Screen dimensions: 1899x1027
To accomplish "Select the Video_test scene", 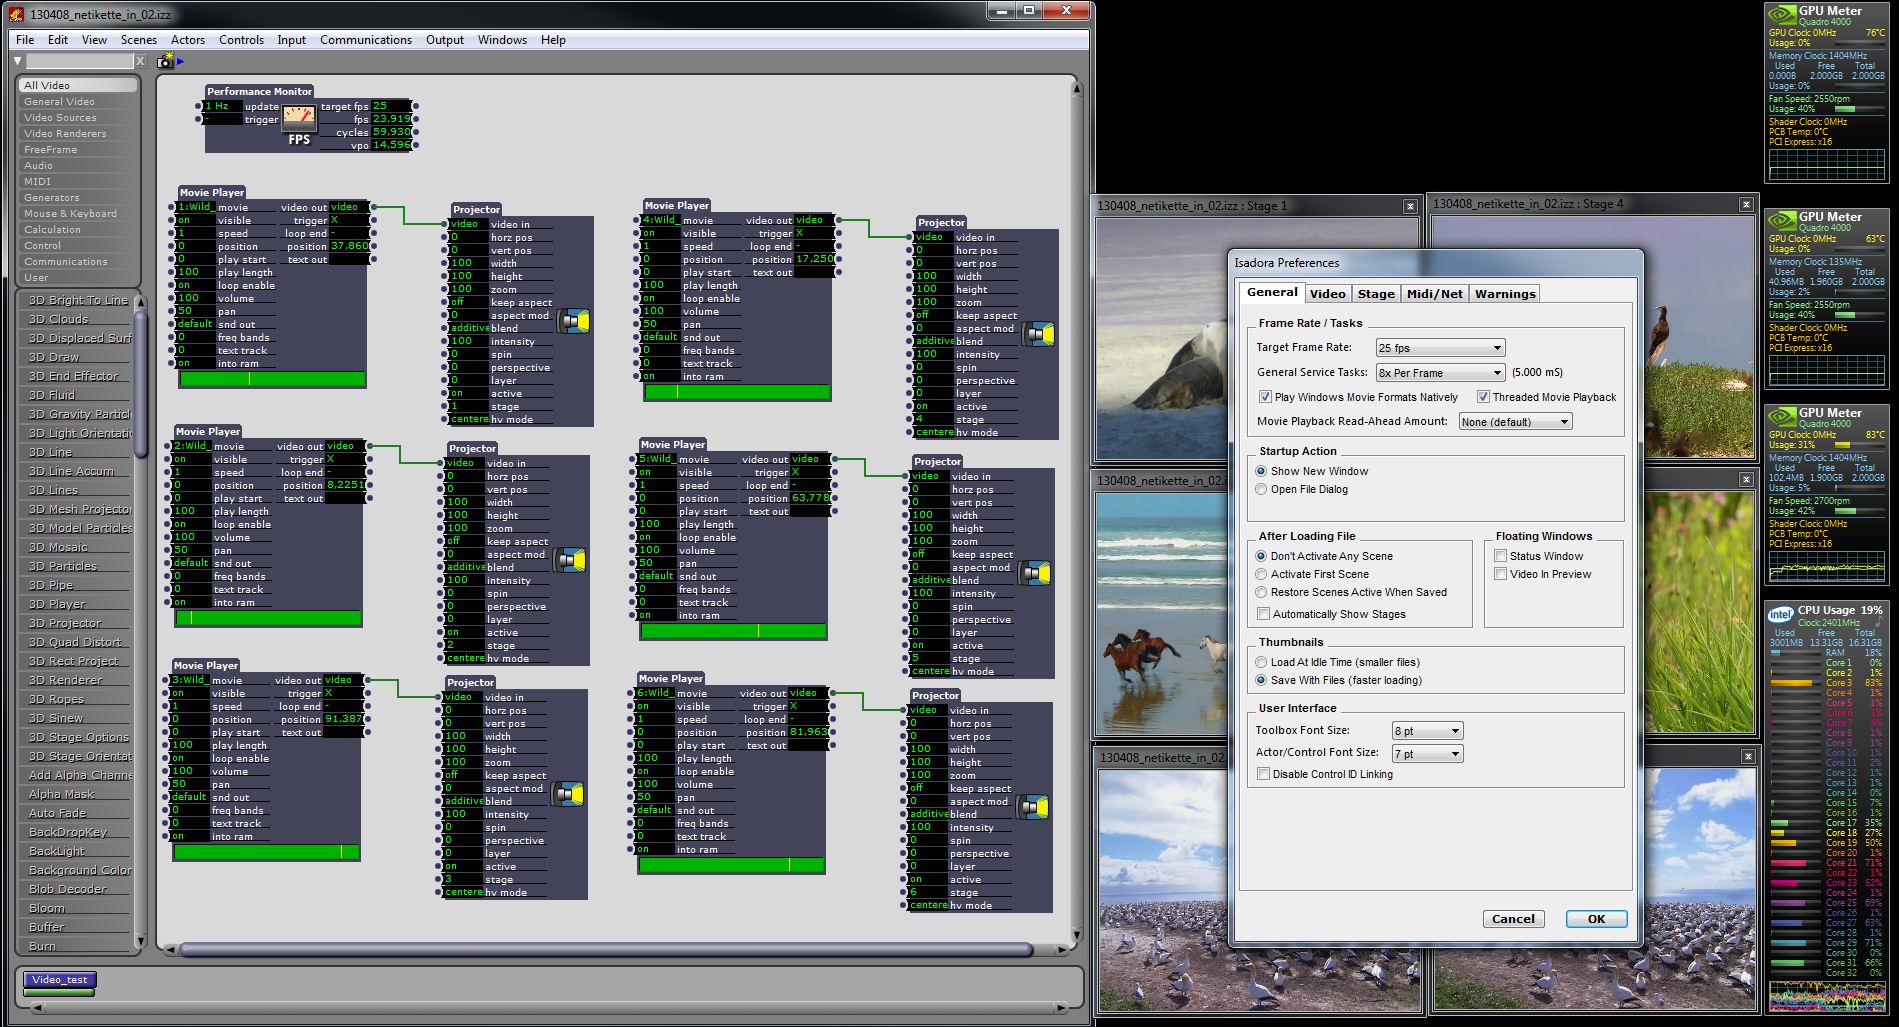I will pos(60,980).
